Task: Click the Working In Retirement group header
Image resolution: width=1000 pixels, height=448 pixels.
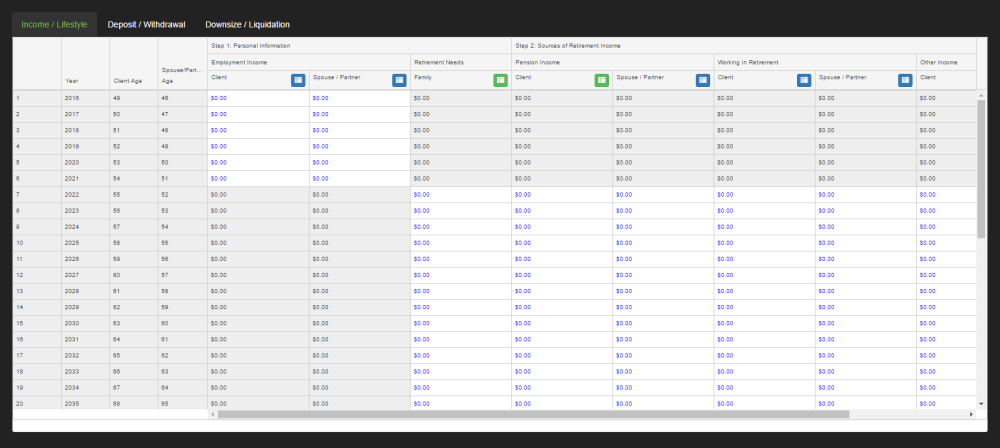Action: pyautogui.click(x=815, y=63)
